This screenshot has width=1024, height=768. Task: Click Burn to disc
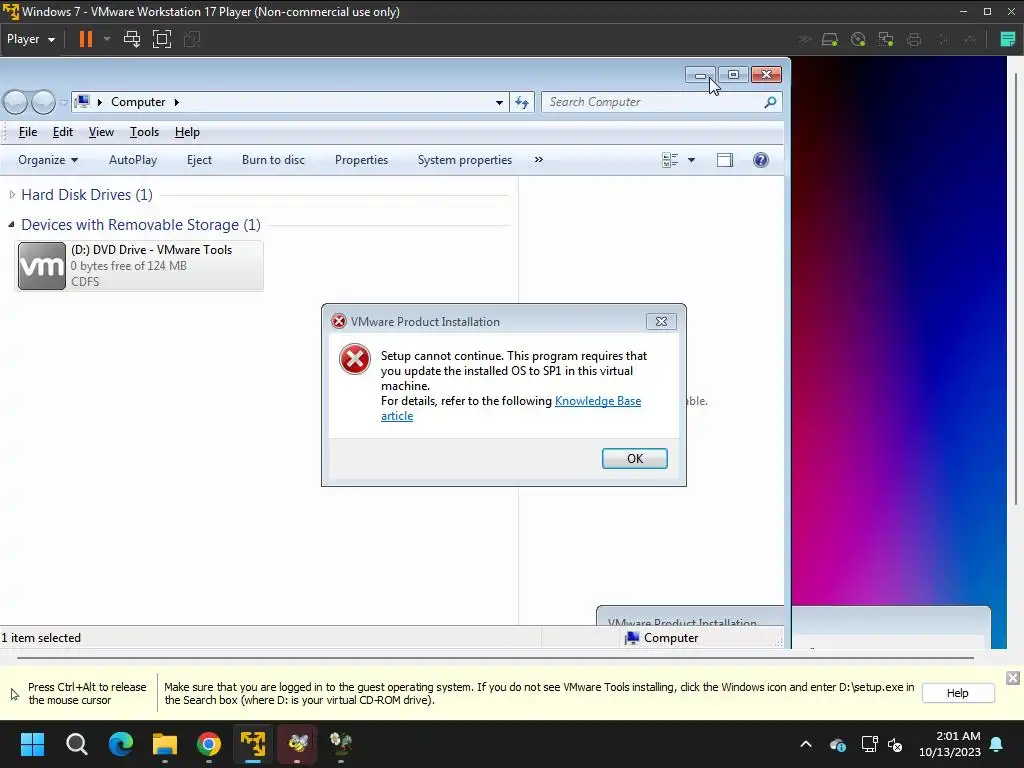click(273, 160)
